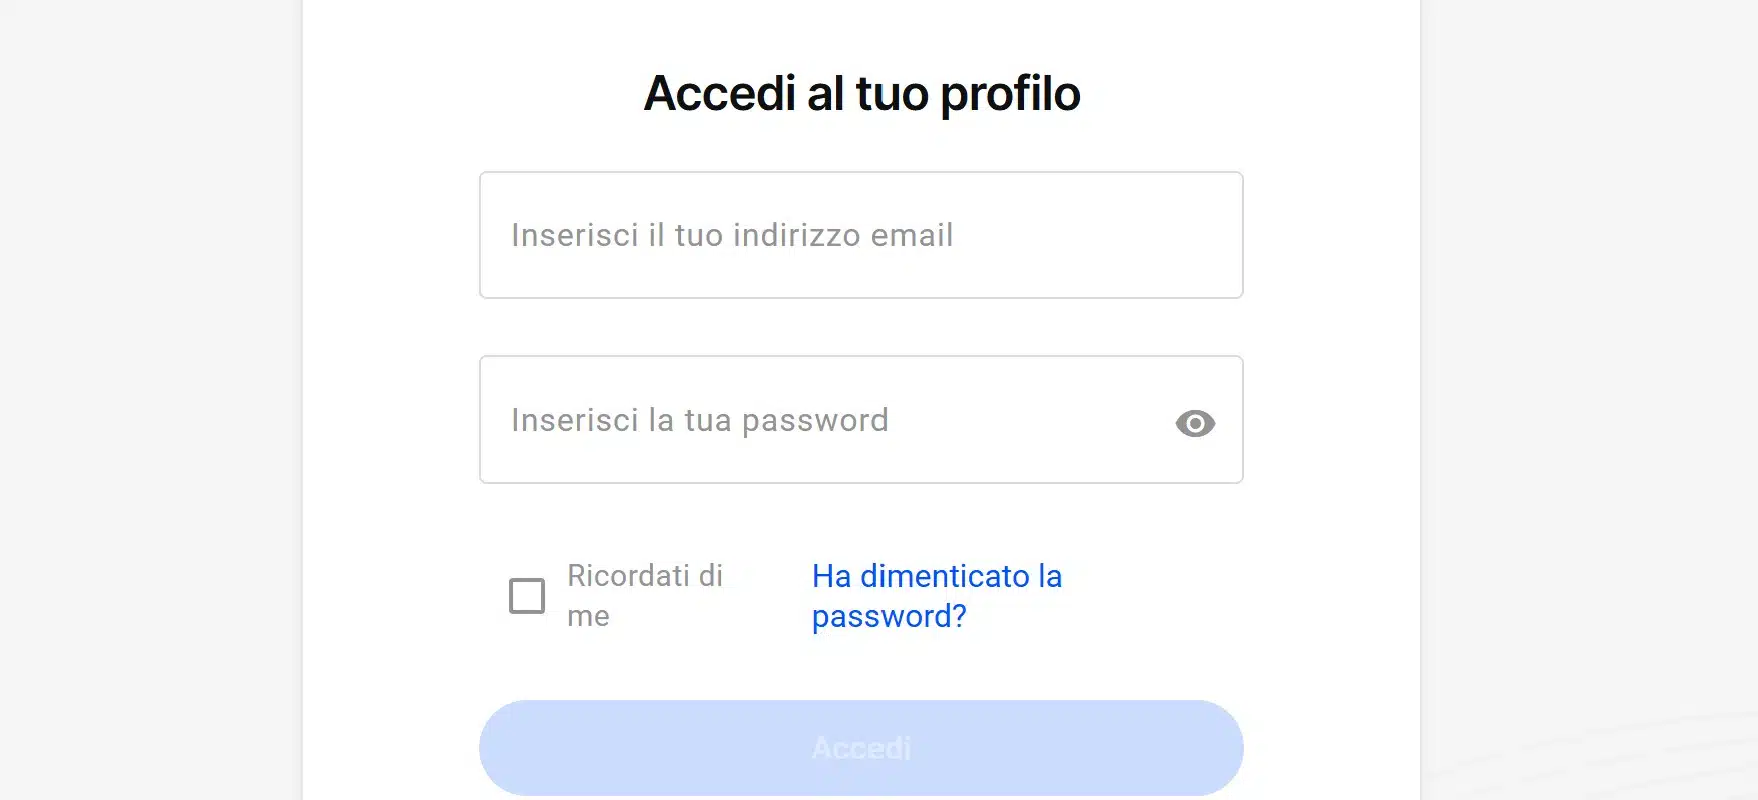Screen dimensions: 1758x800
Task: Enable the 'Ricordati di me' checkbox
Action: tap(525, 595)
